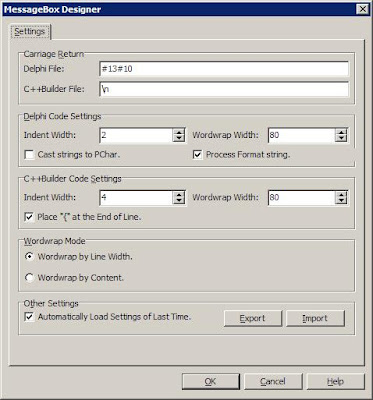Click the Export button
Viewport: 373px width, 400px height.
(253, 318)
